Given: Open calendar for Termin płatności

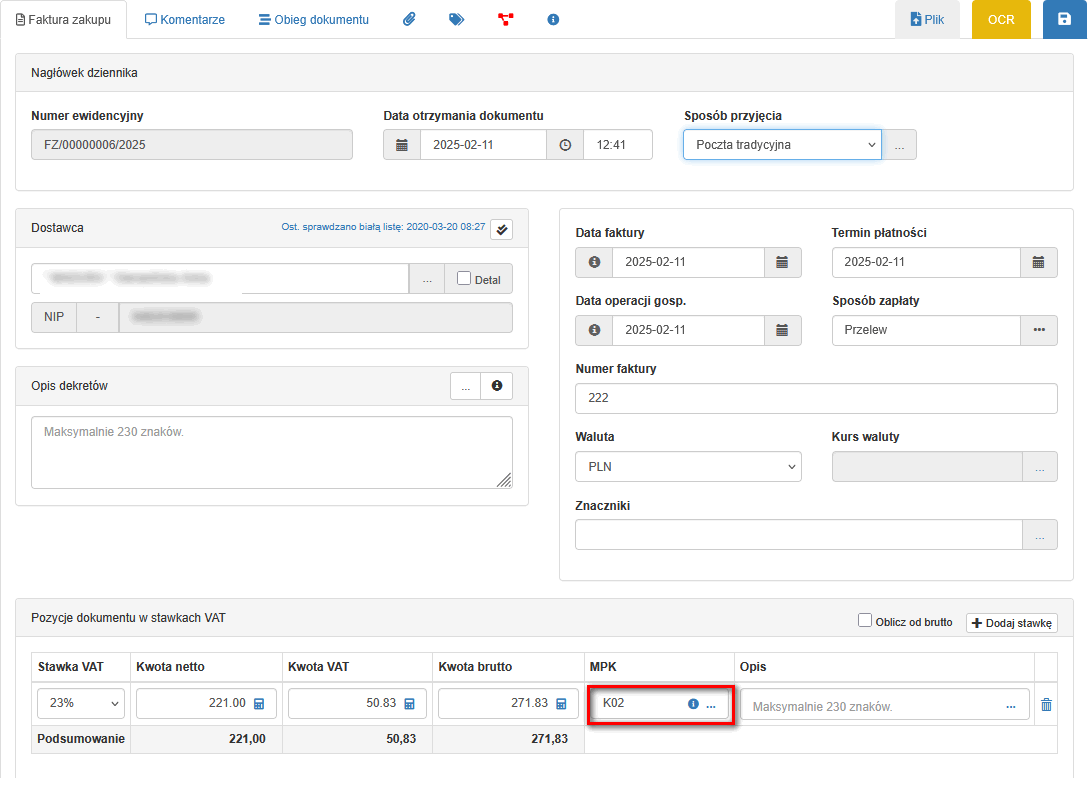Looking at the screenshot, I should (1038, 262).
